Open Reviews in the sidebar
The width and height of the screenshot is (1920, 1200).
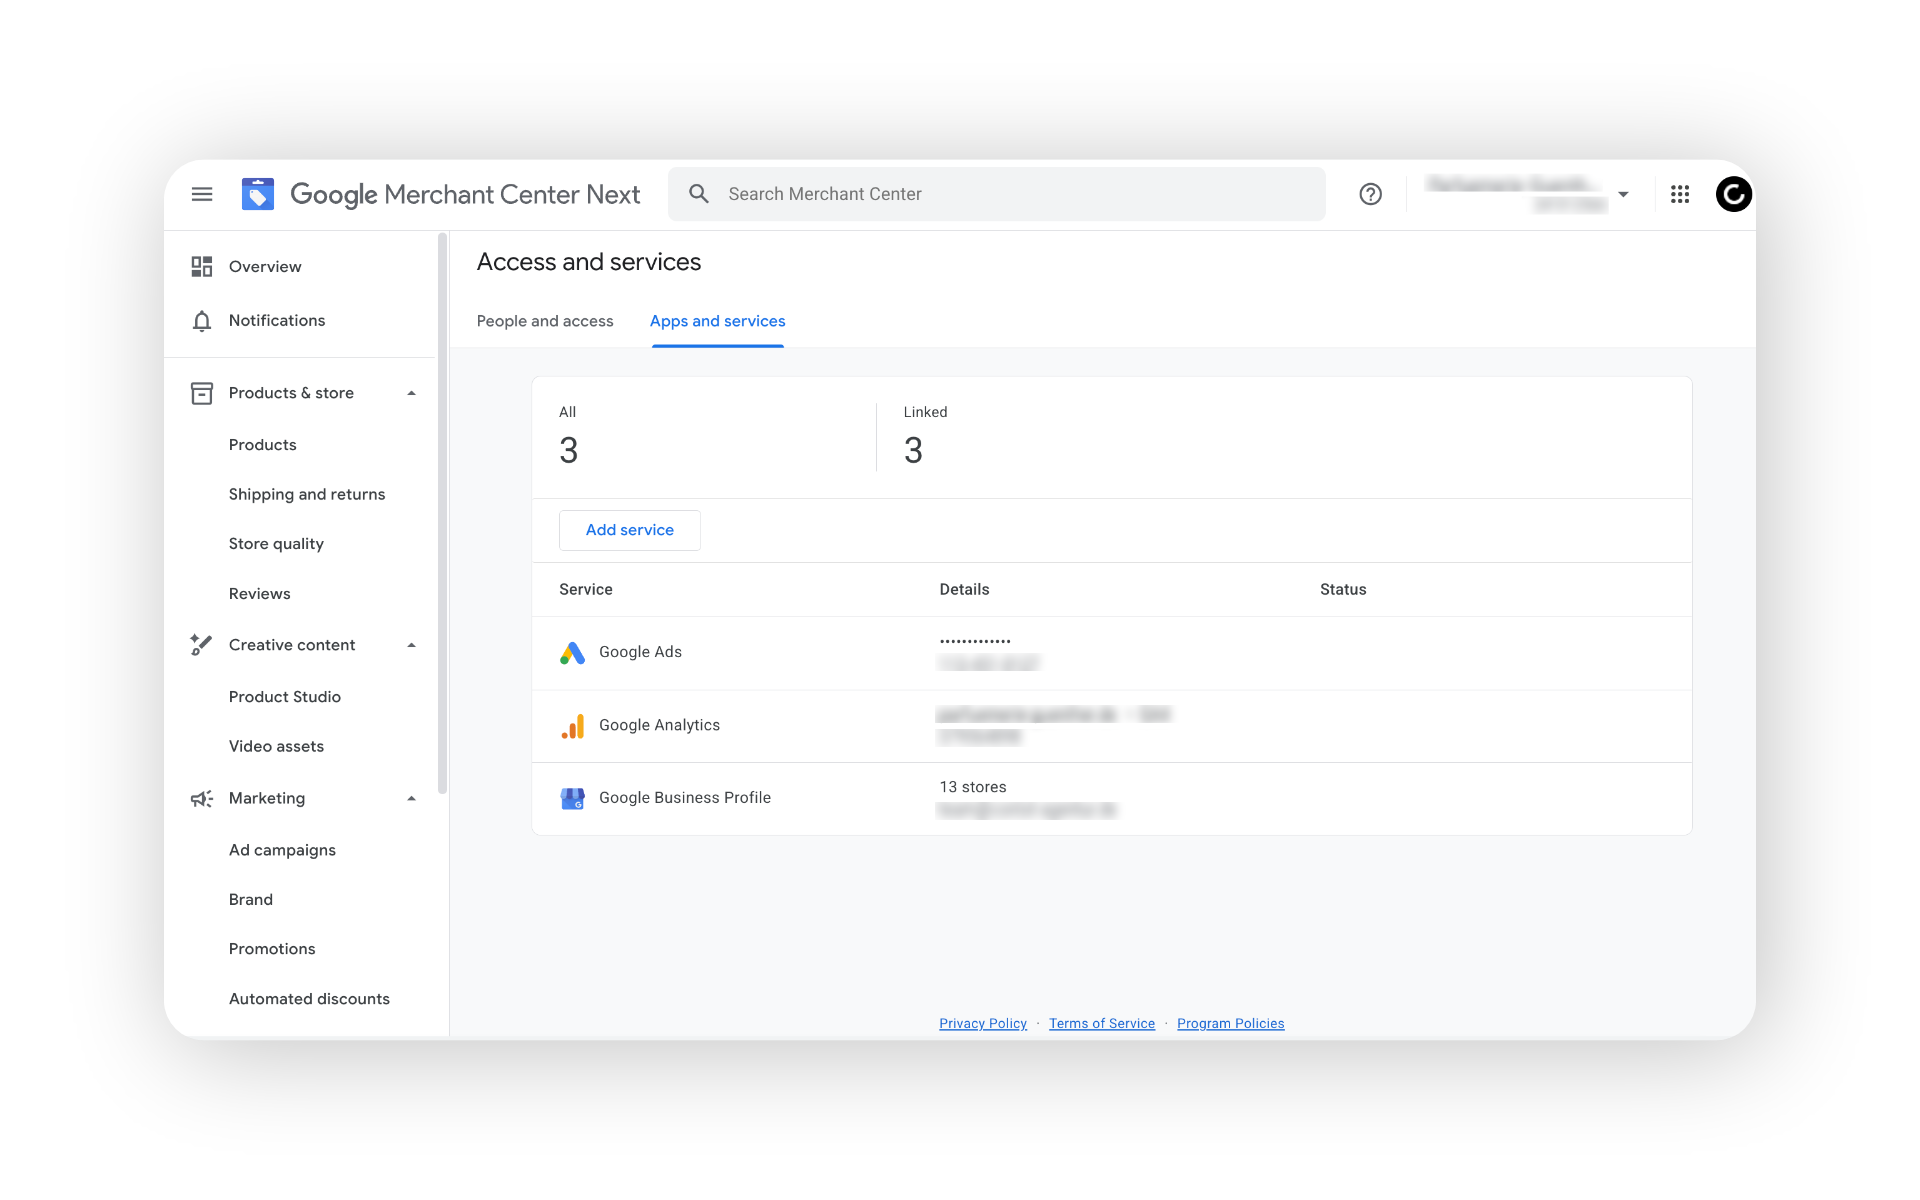click(x=259, y=594)
